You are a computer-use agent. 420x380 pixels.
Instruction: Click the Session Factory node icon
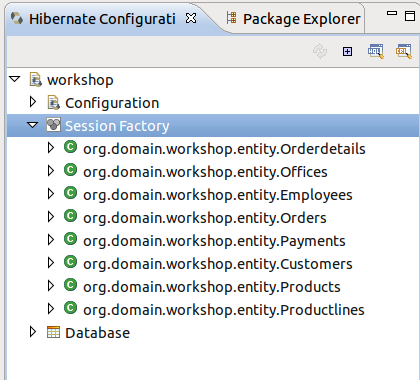[53, 125]
